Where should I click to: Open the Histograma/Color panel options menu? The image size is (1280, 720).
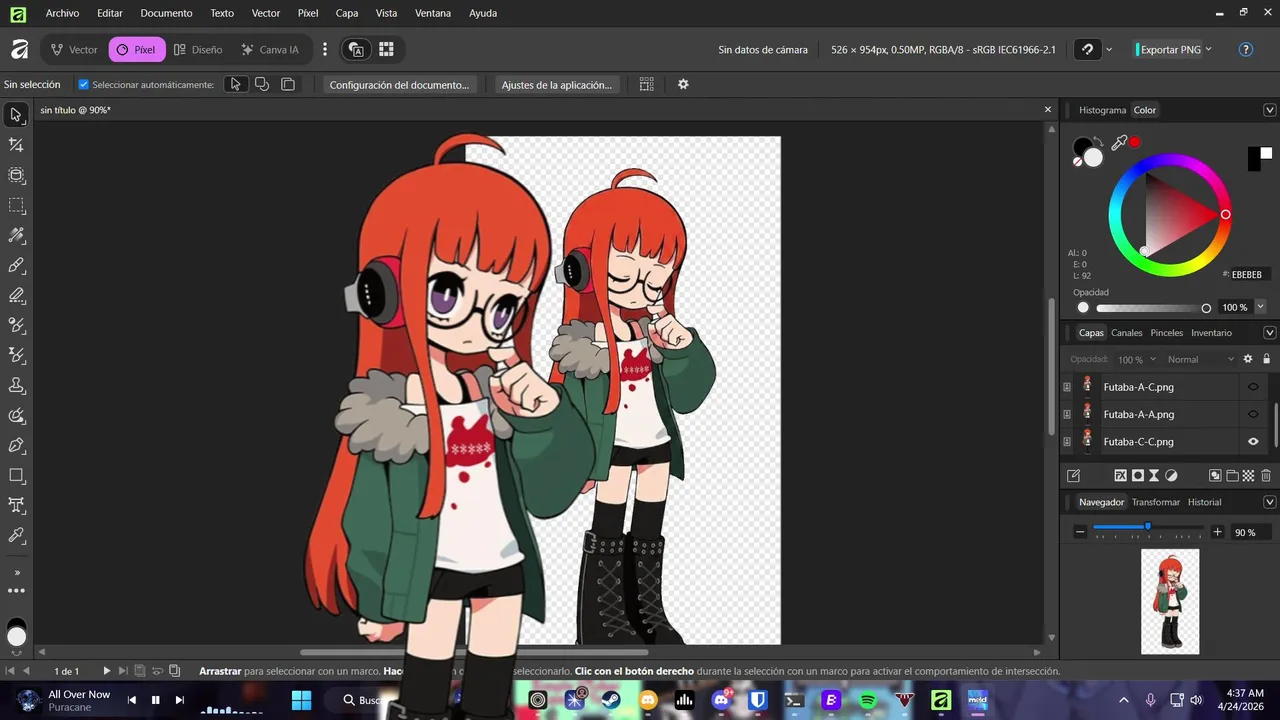click(1270, 110)
